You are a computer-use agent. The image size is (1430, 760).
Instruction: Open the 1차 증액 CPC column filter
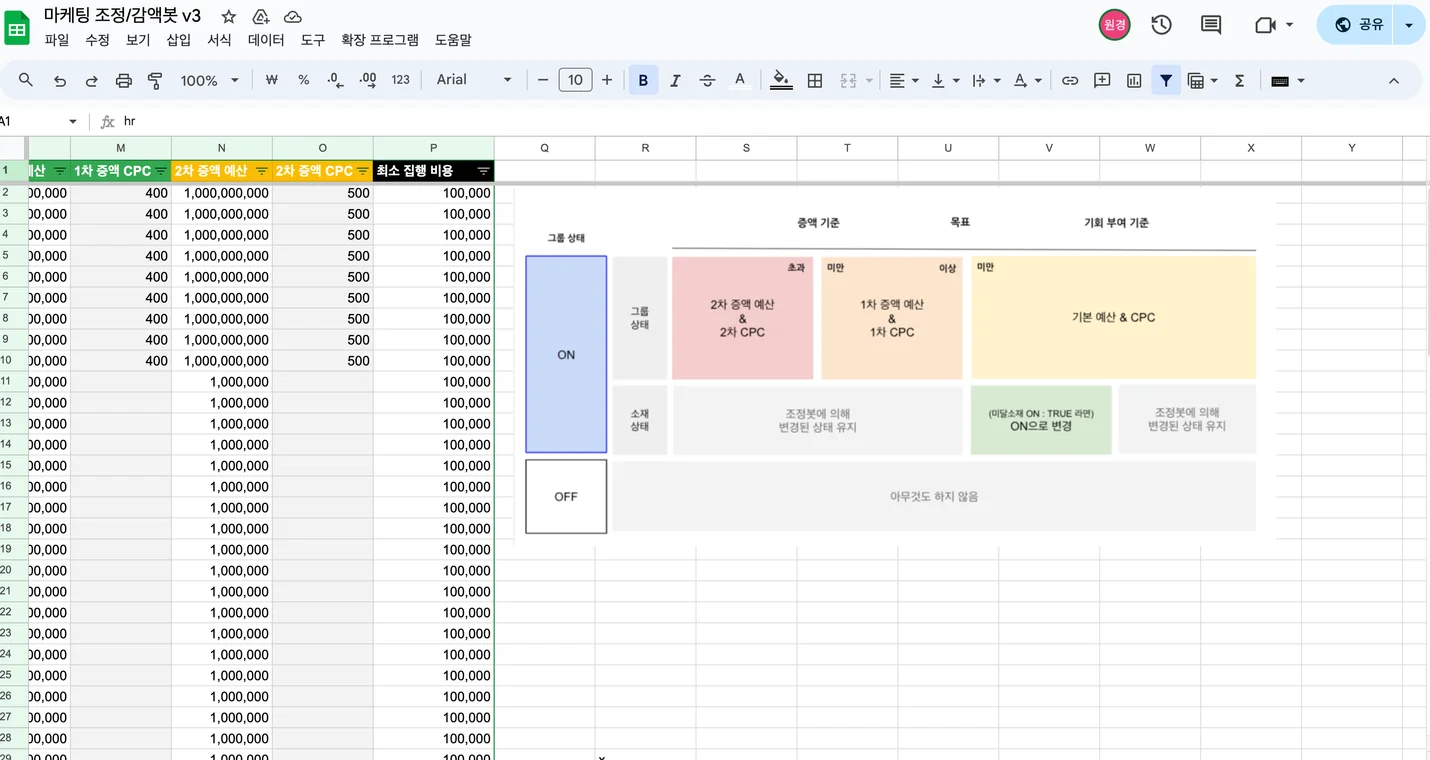point(161,171)
